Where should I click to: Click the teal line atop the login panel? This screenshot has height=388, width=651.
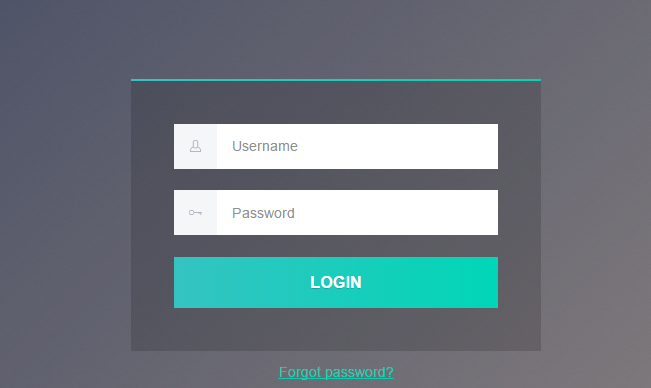pos(336,80)
